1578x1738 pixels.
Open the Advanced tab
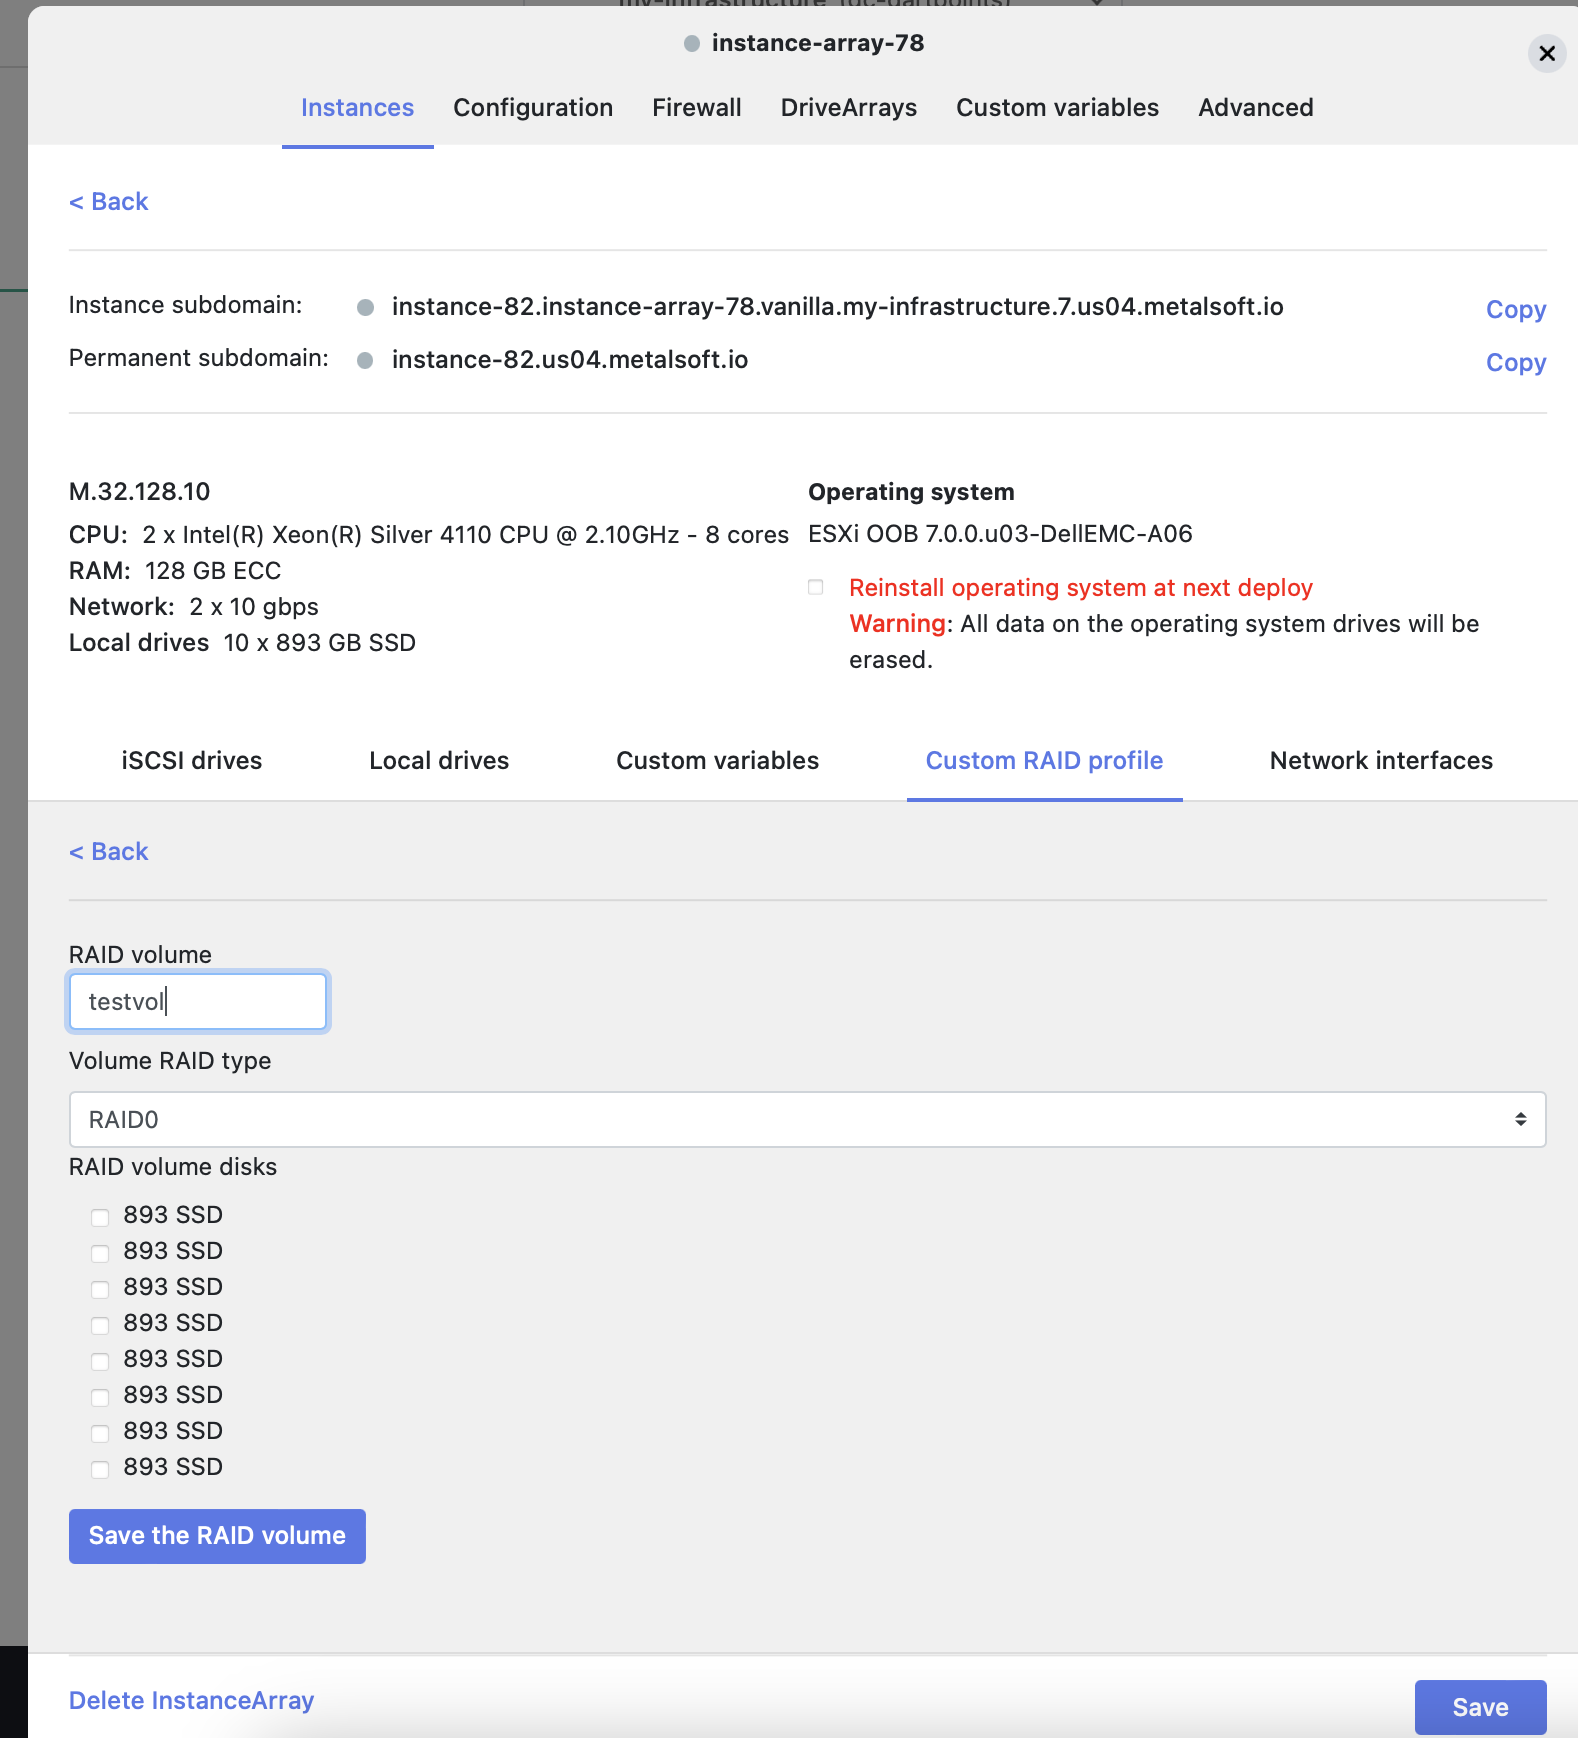click(x=1255, y=108)
